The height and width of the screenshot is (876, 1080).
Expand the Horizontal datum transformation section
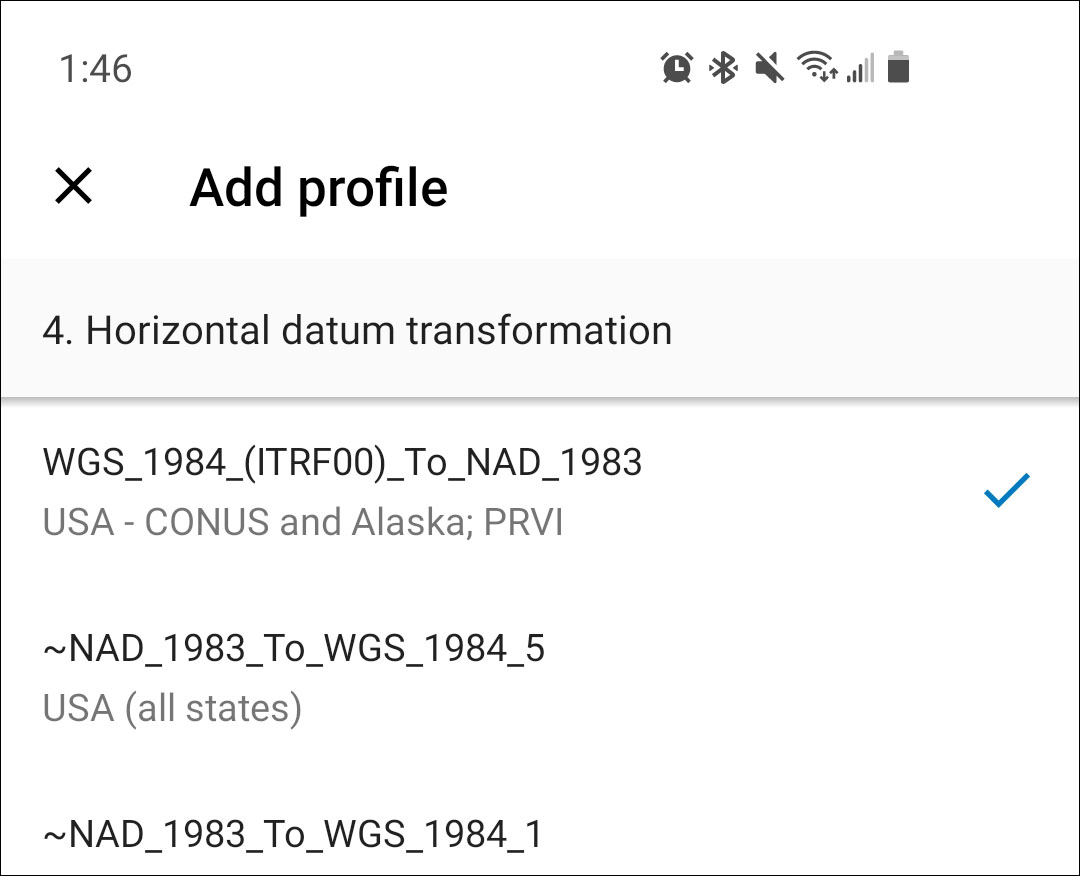[x=356, y=330]
